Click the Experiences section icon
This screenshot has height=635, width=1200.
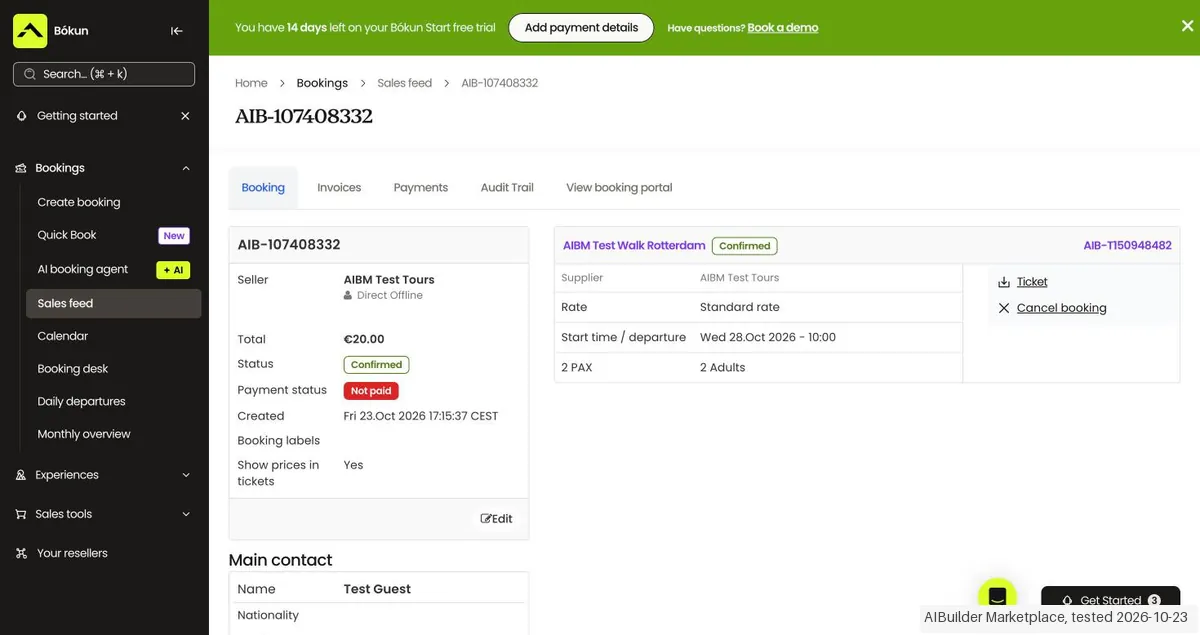(x=21, y=475)
